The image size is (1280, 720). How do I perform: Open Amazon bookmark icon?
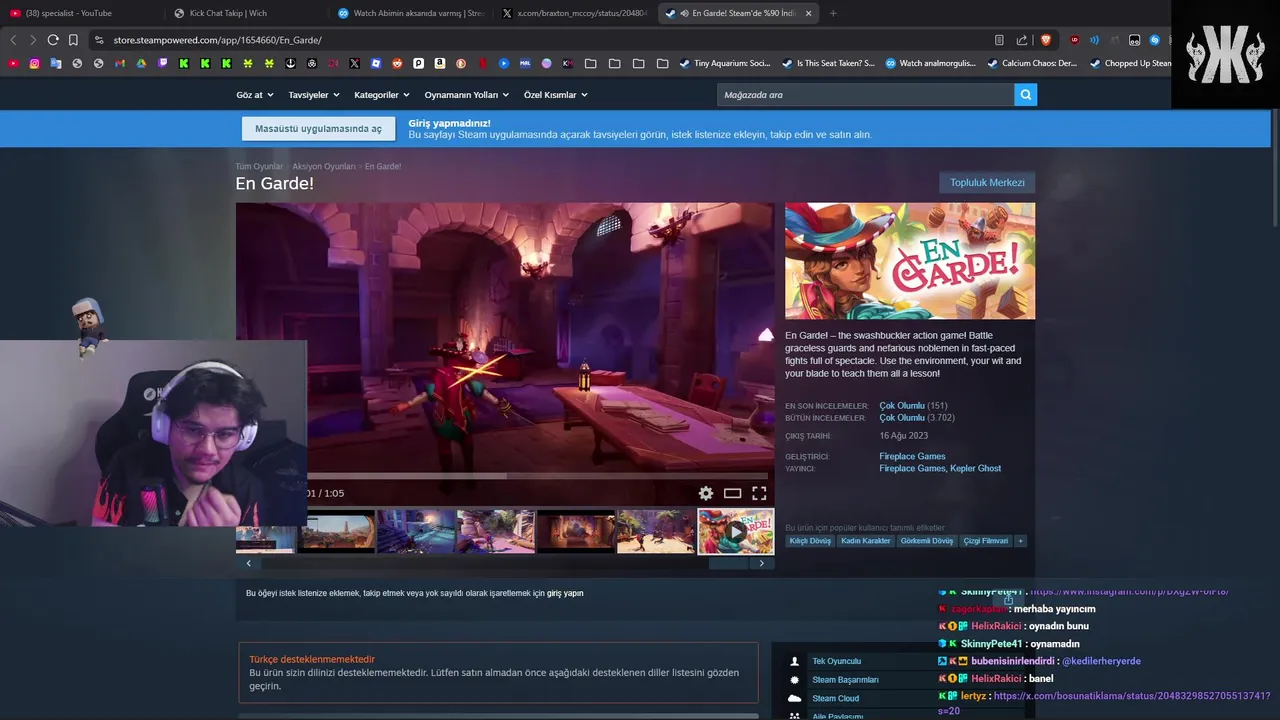pyautogui.click(x=440, y=63)
